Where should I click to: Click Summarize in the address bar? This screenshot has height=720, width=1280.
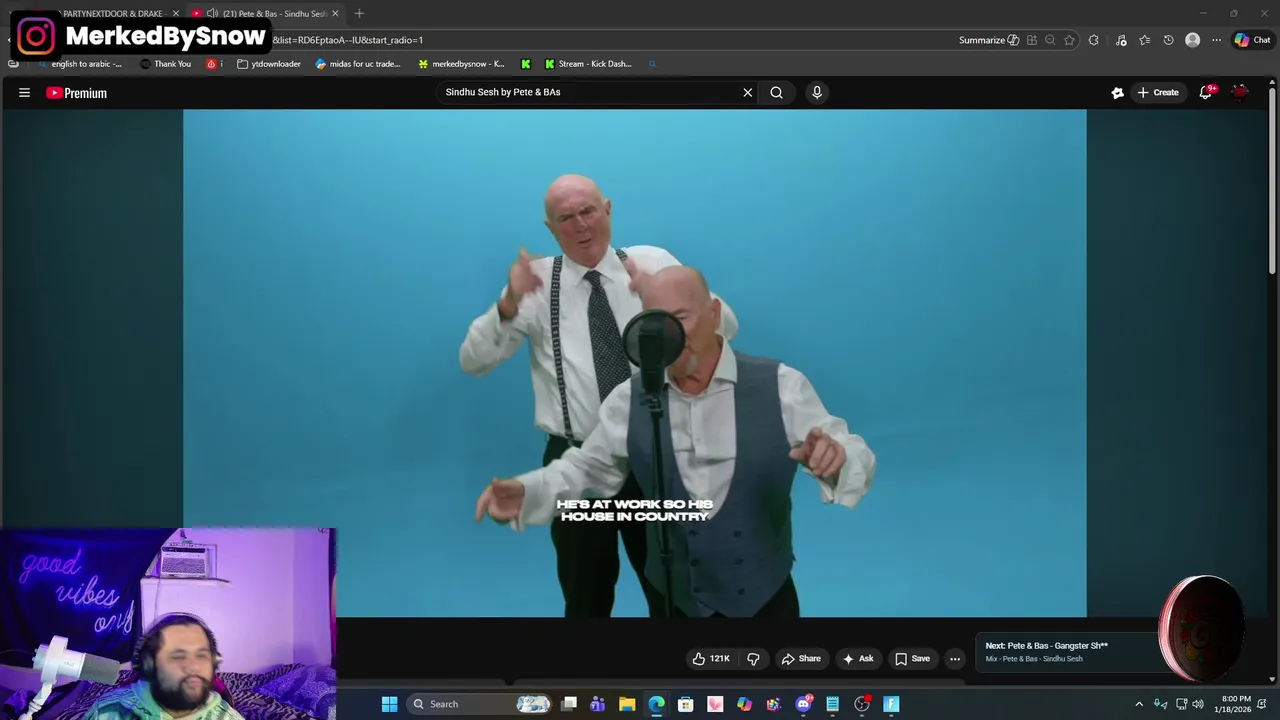pyautogui.click(x=988, y=40)
